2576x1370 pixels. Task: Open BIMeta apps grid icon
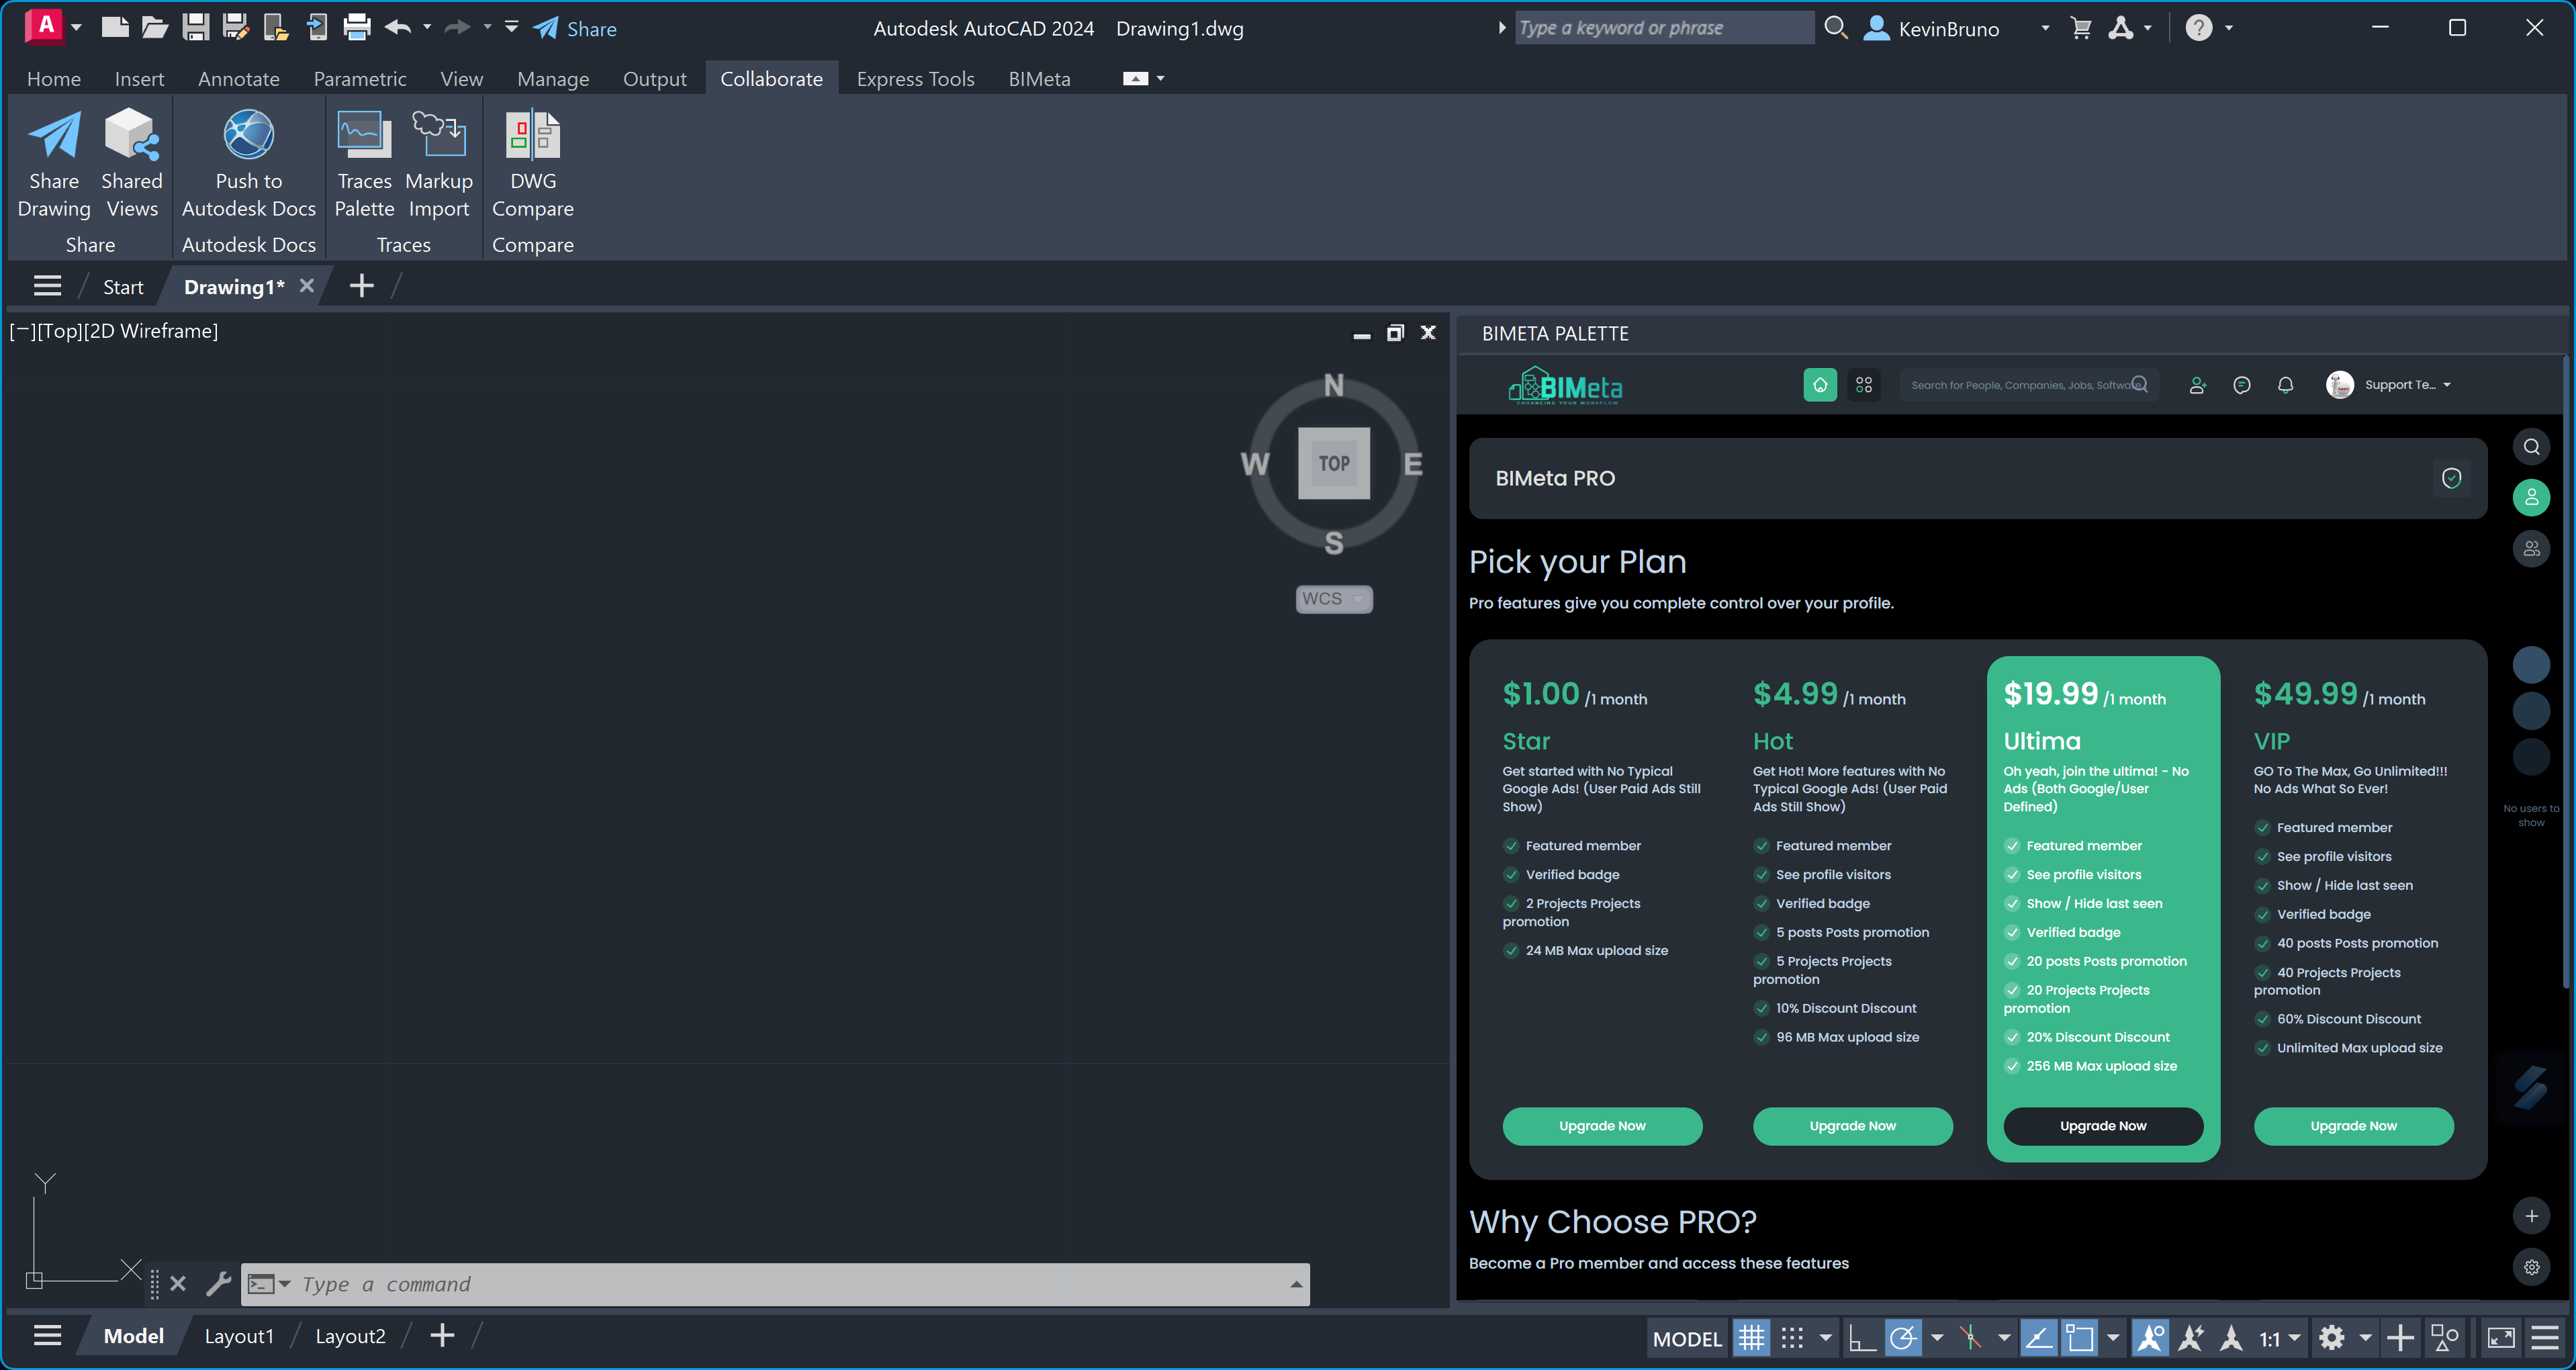click(x=1864, y=385)
